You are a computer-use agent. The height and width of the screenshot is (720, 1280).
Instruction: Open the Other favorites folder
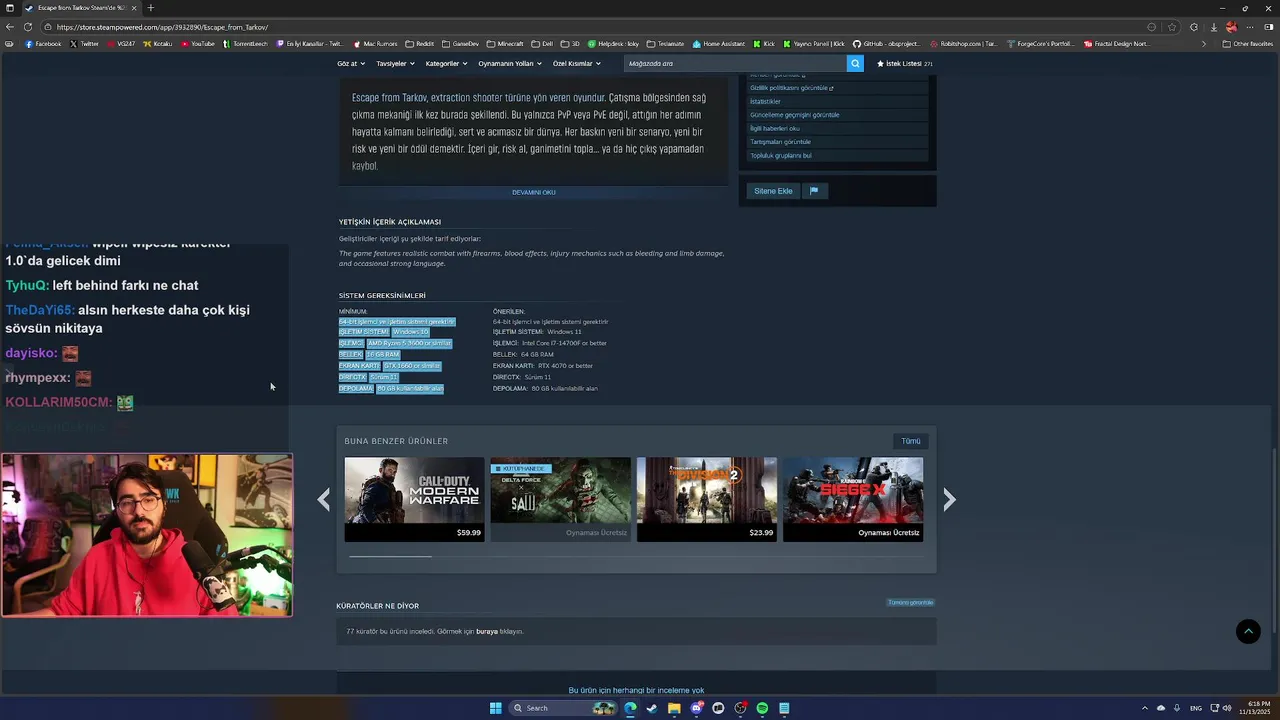(1247, 44)
